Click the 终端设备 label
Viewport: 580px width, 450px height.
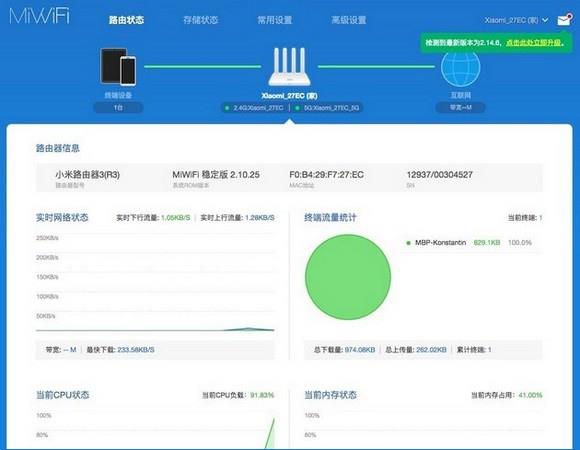(x=118, y=95)
